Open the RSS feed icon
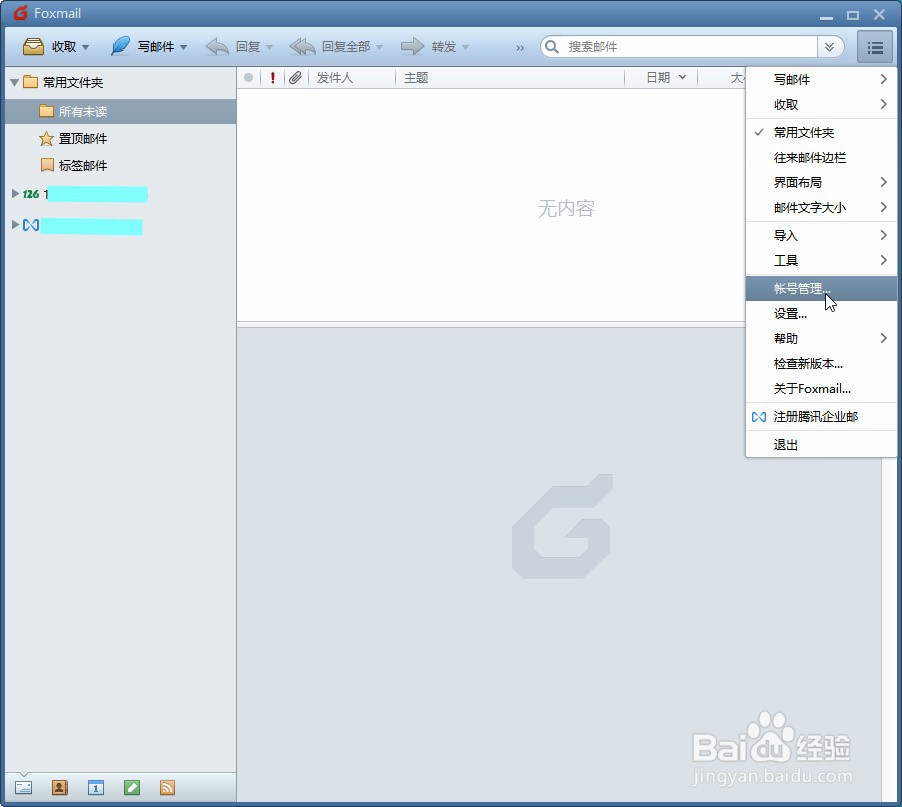The image size is (902, 807). (x=167, y=787)
